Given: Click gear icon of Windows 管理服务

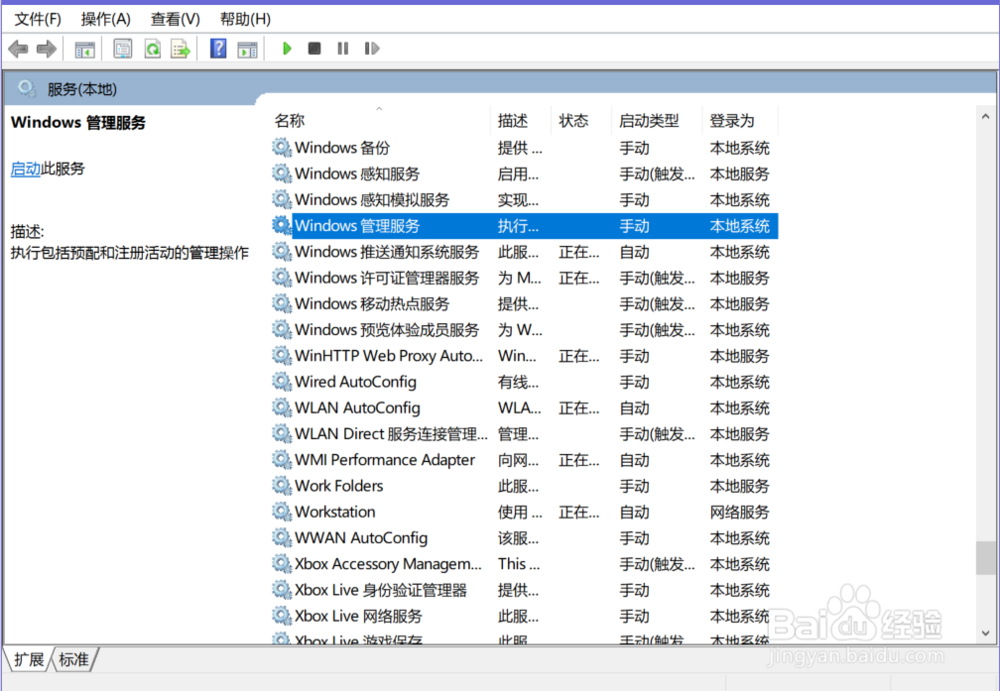Looking at the screenshot, I should (x=281, y=225).
